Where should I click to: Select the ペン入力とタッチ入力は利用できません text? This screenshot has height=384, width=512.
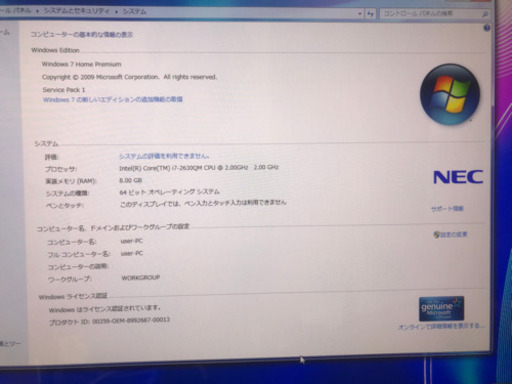tap(203, 203)
